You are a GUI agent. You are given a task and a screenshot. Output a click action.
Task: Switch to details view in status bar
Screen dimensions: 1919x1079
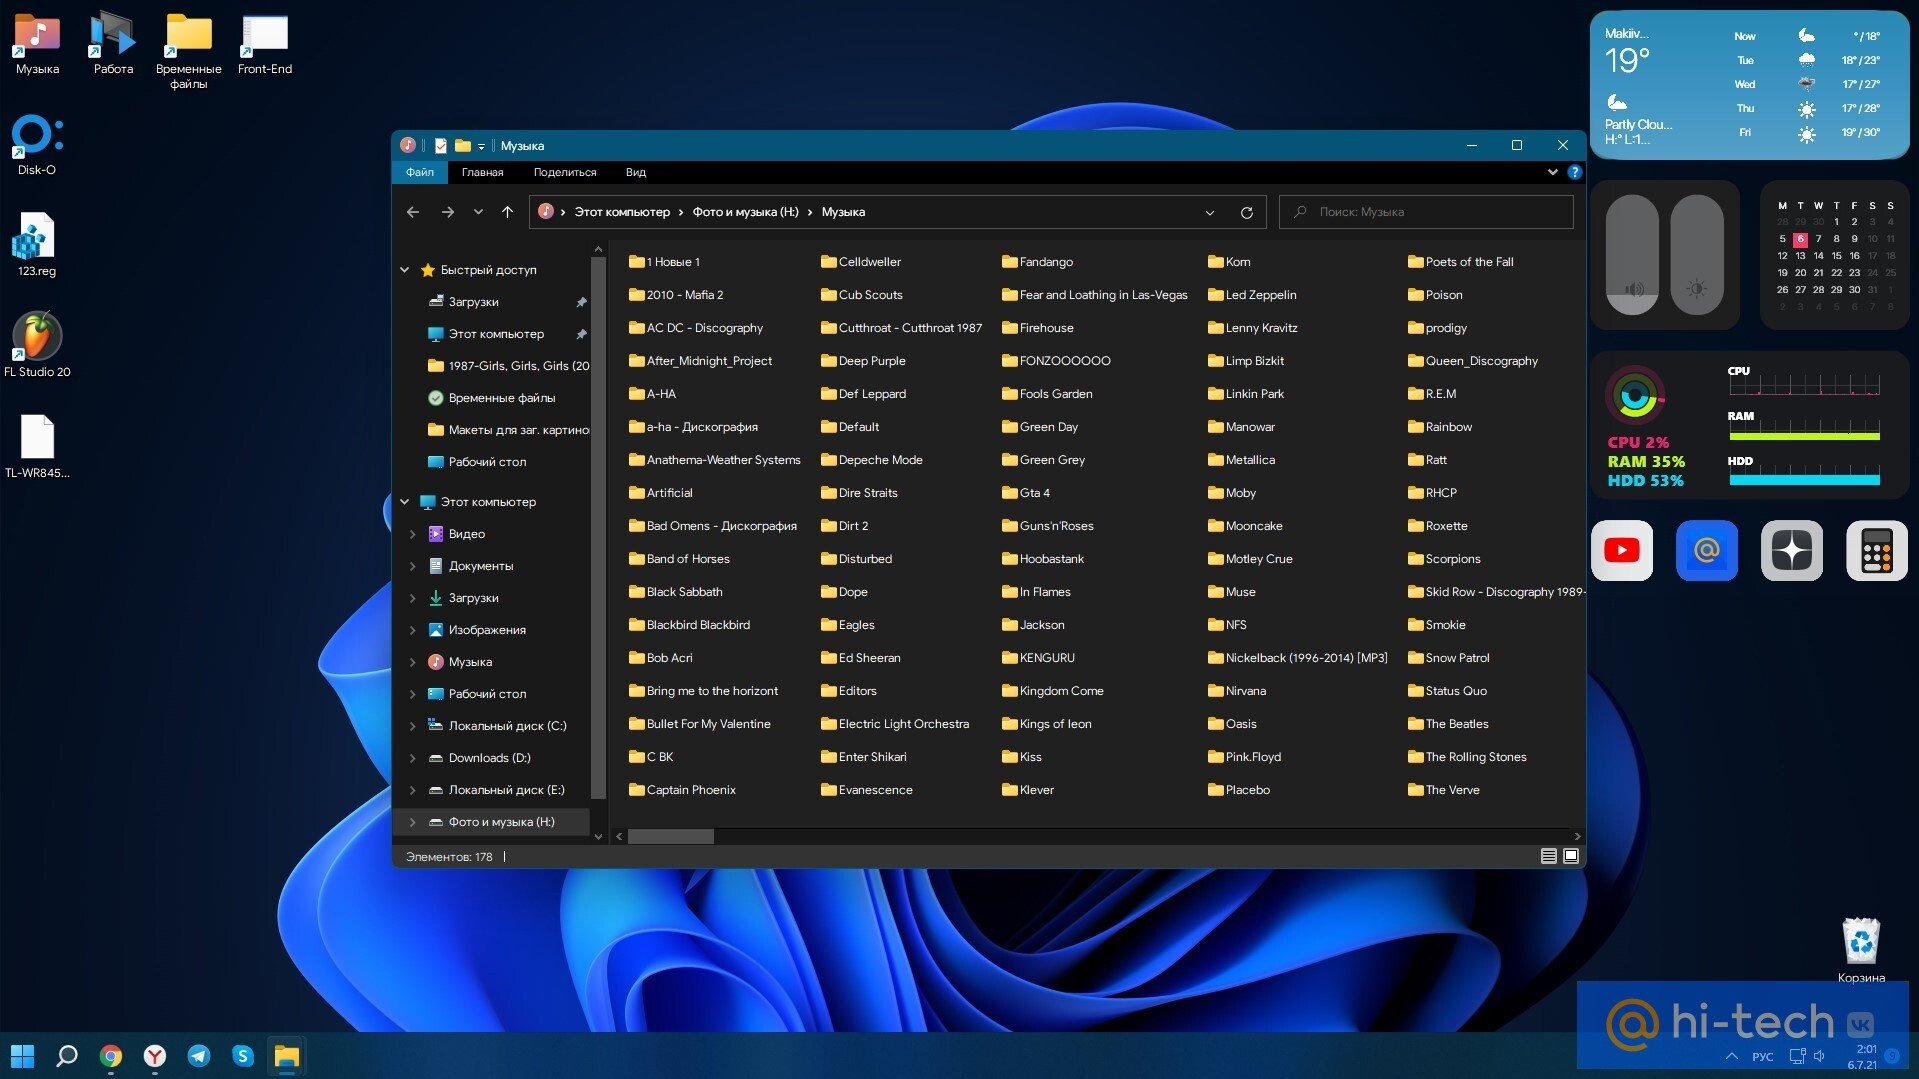1548,856
